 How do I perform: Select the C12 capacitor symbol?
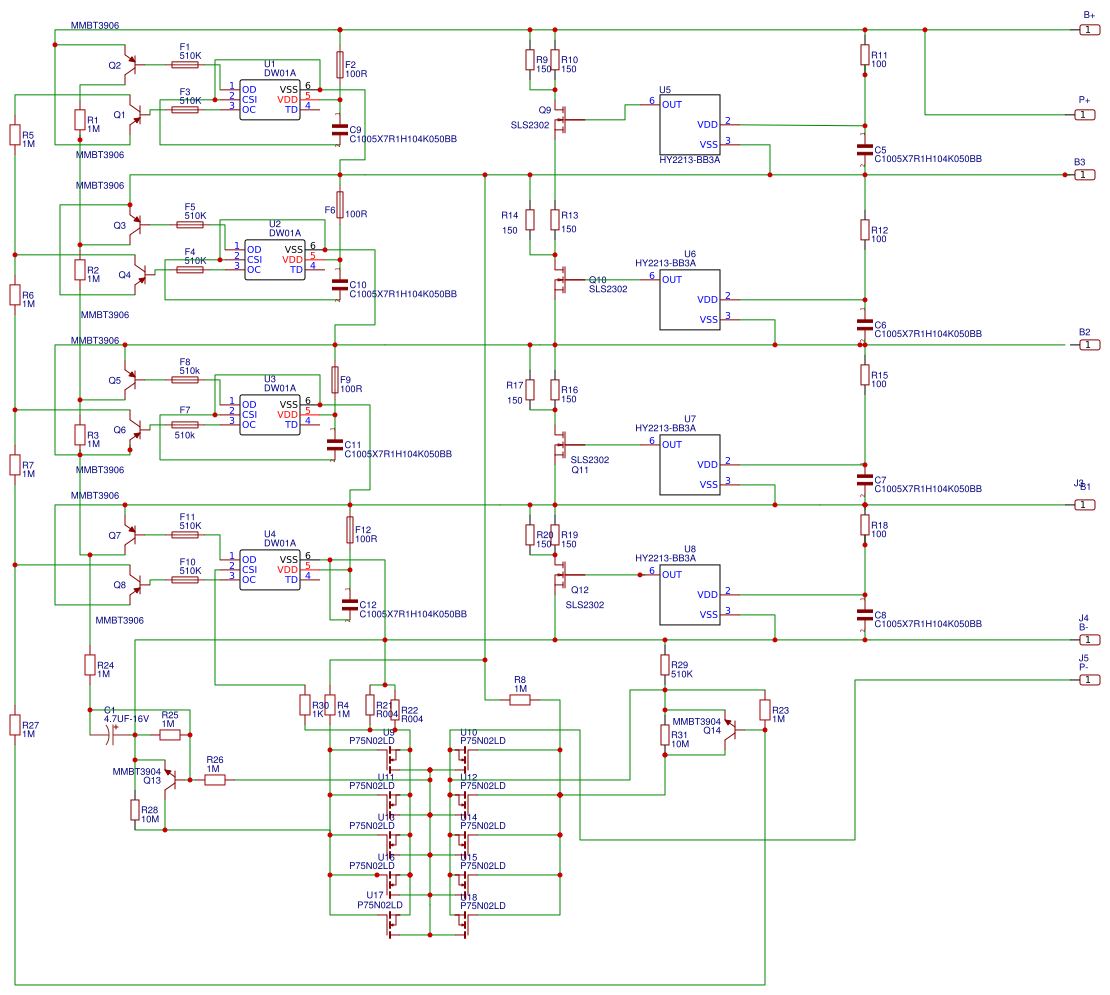click(350, 604)
